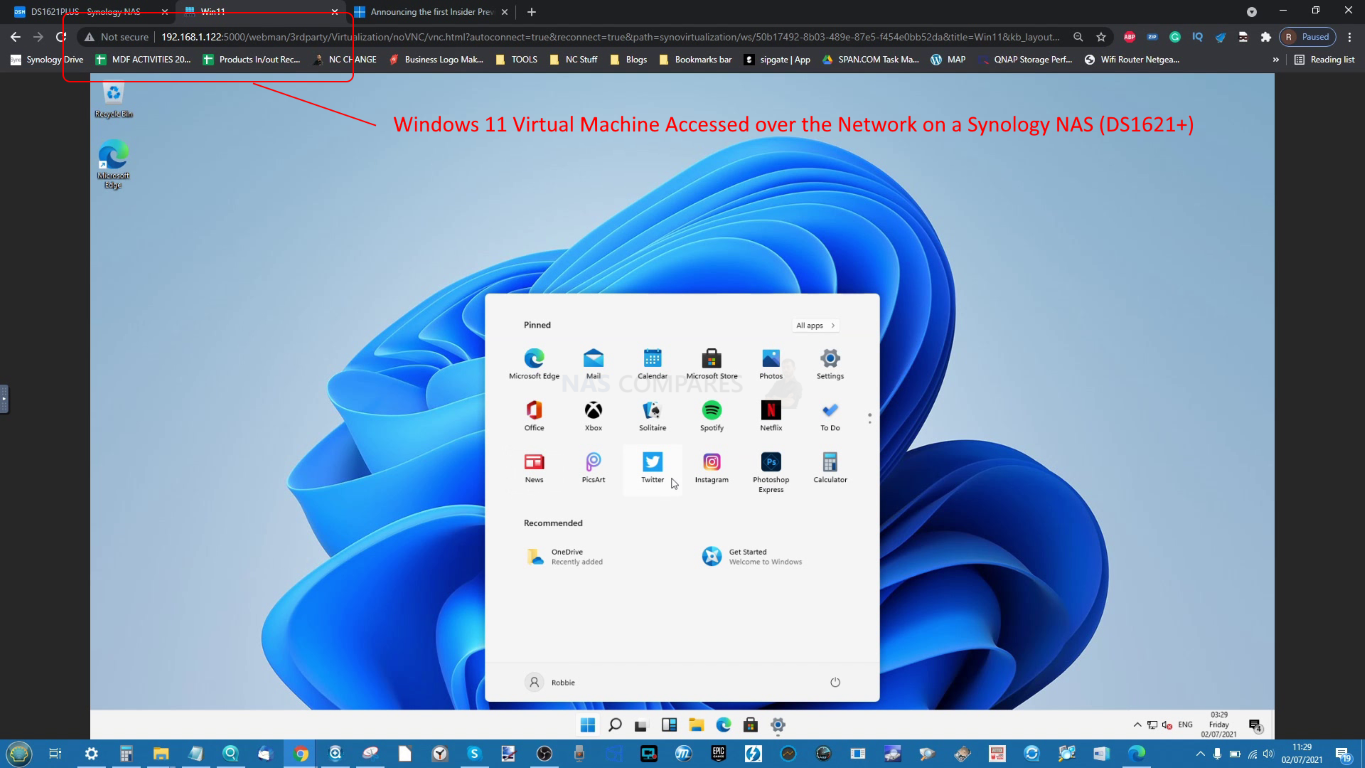
Task: Go back in Chrome
Action: tap(15, 37)
